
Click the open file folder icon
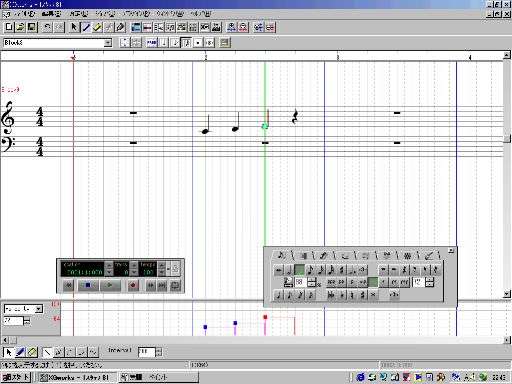[x=21, y=27]
